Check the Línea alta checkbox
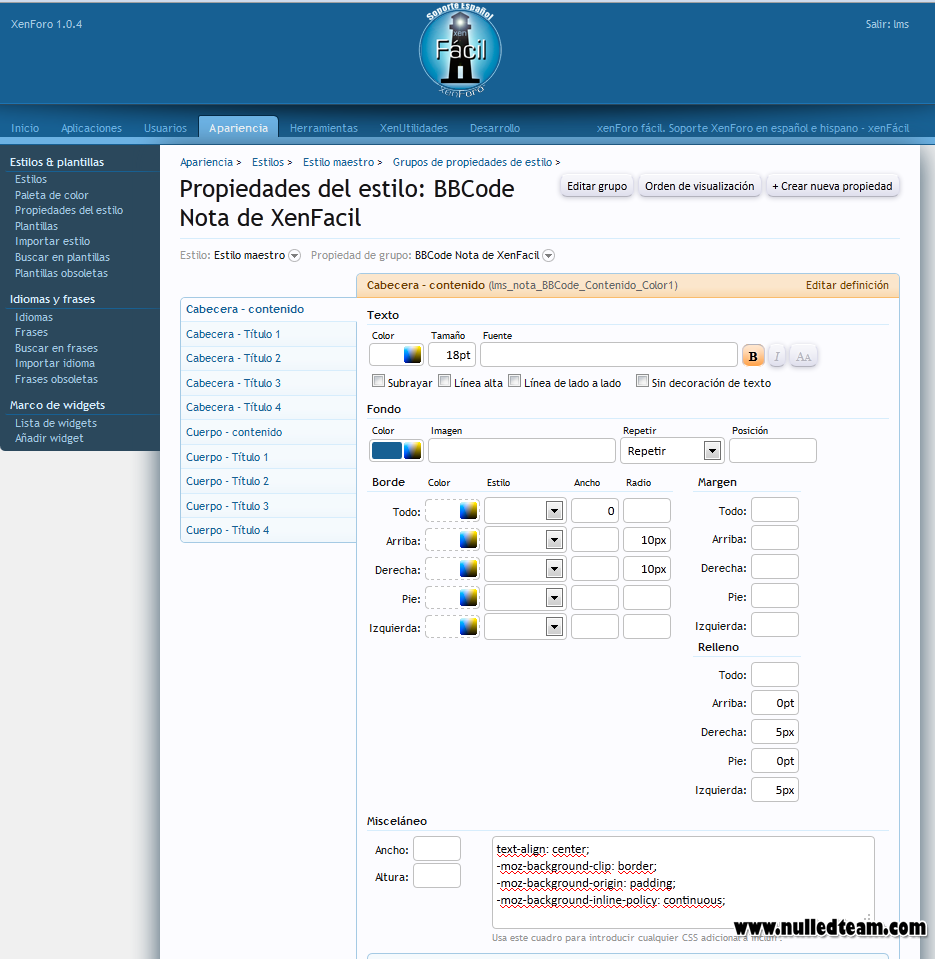The width and height of the screenshot is (935, 959). [445, 381]
